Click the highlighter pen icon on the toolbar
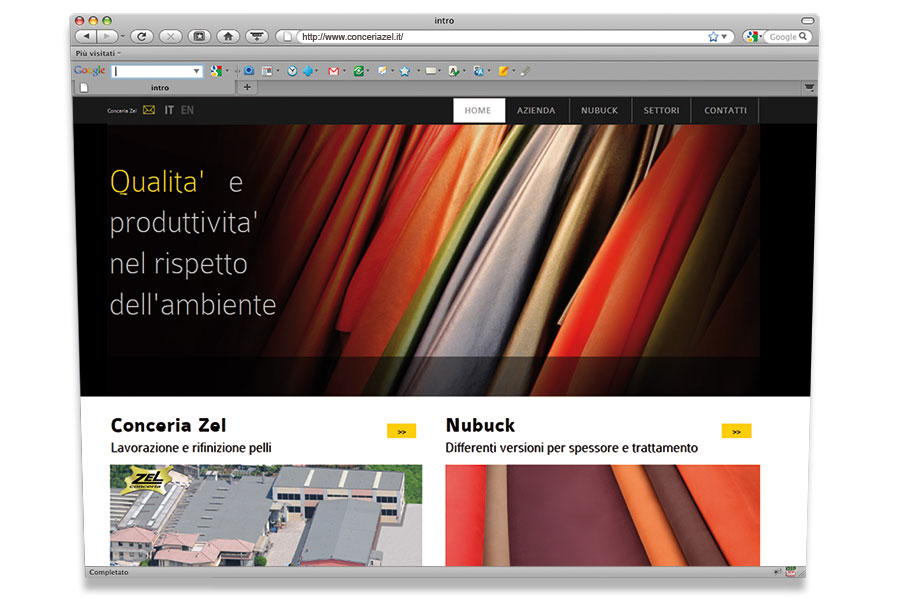This screenshot has height=600, width=900. pos(525,71)
